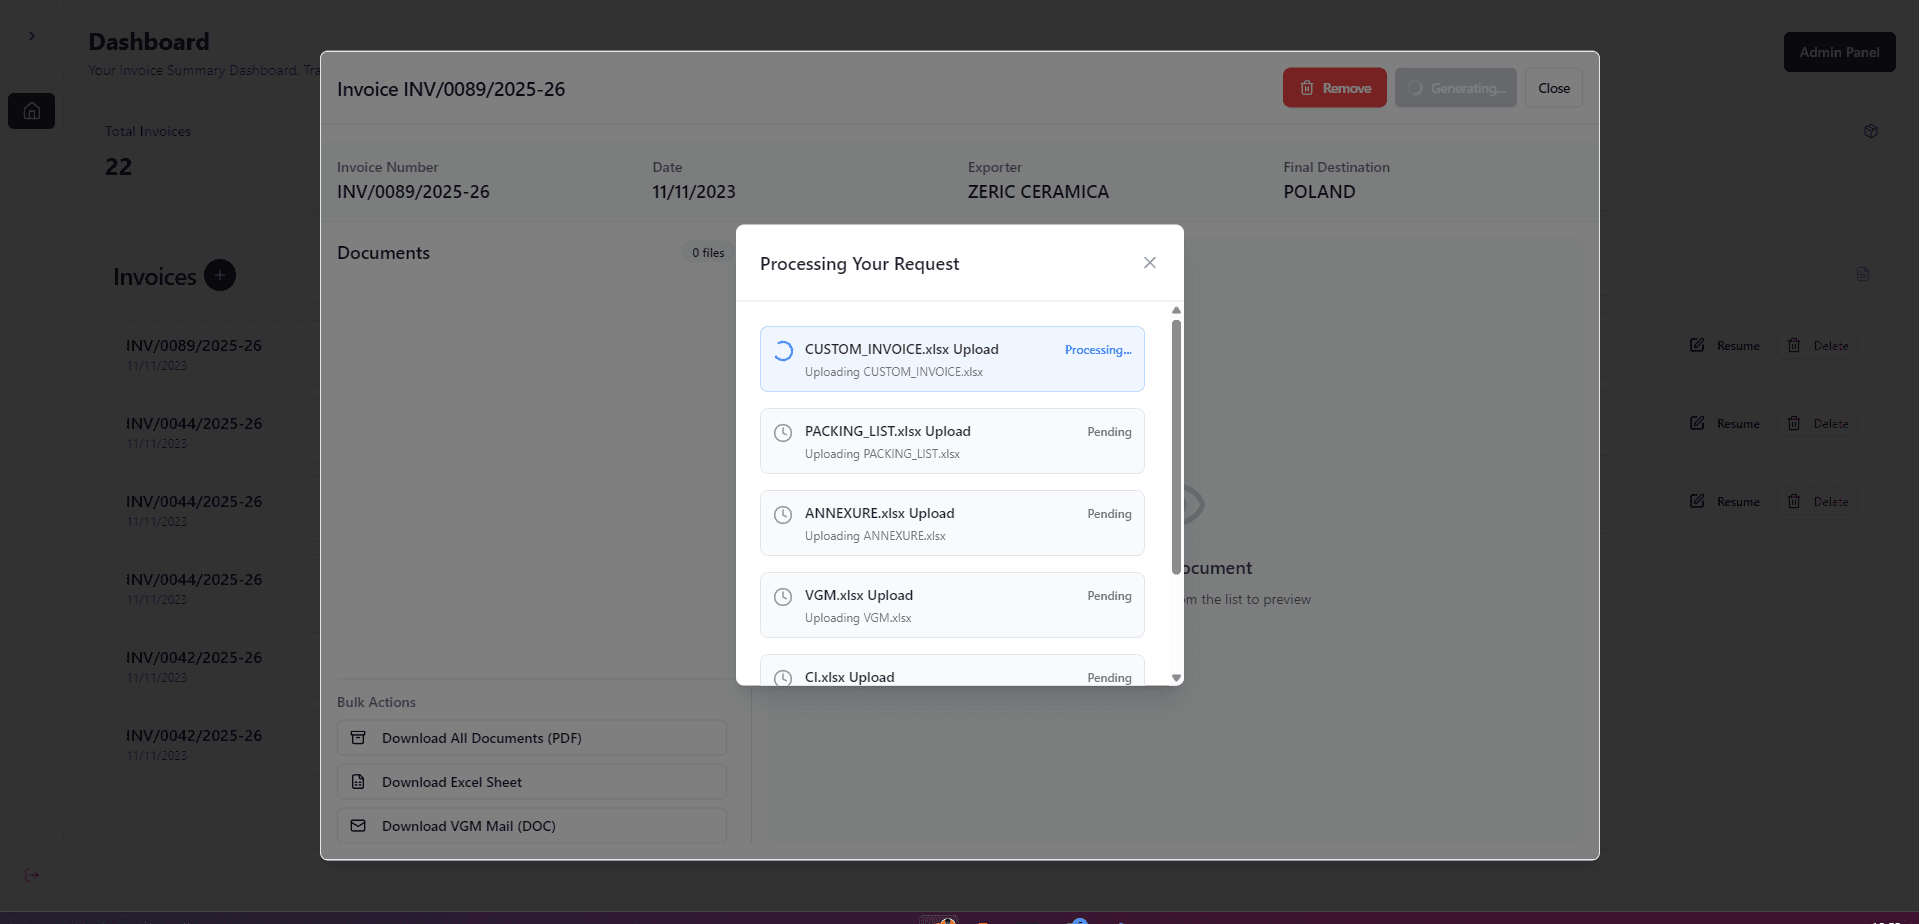This screenshot has width=1919, height=924.
Task: Select the PACKING_LIST.xlsx Upload row
Action: 952,441
